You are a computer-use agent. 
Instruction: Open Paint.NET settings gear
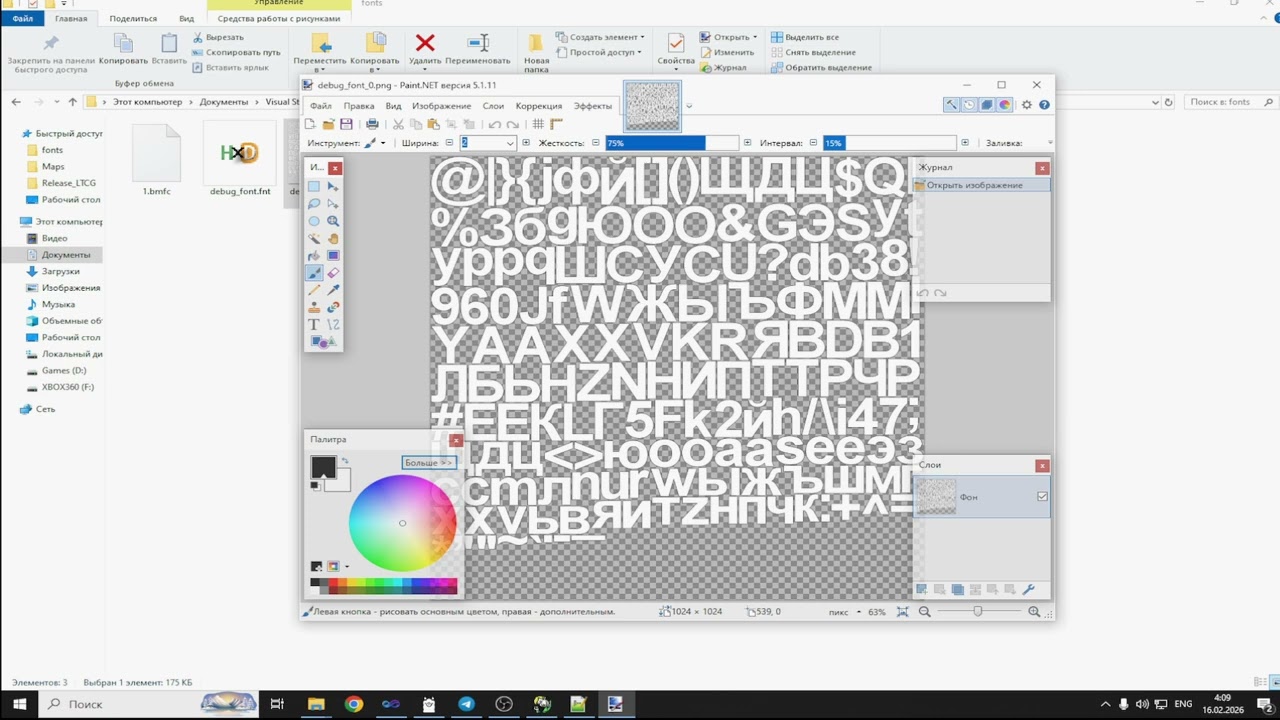click(x=1026, y=105)
